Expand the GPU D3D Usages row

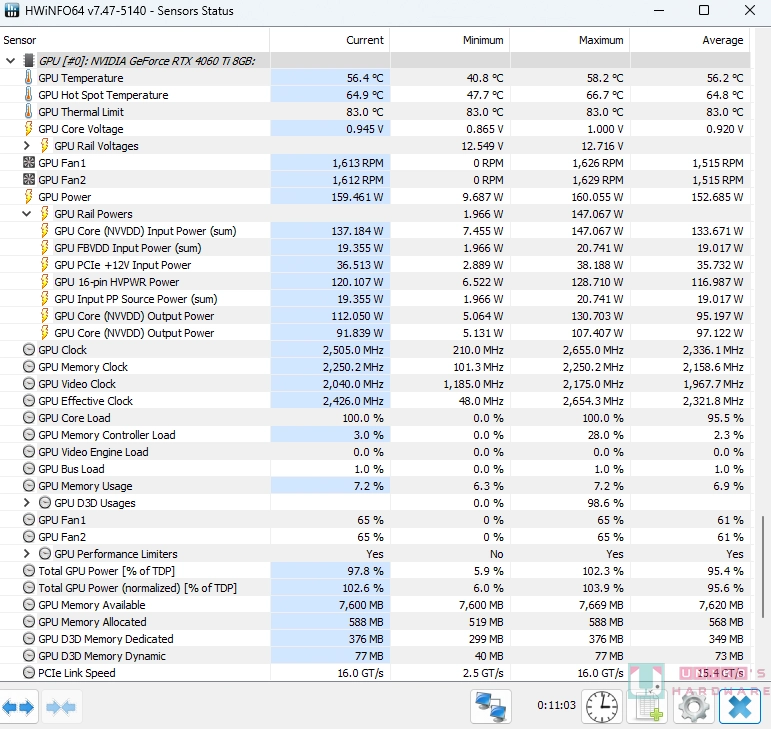(x=27, y=503)
